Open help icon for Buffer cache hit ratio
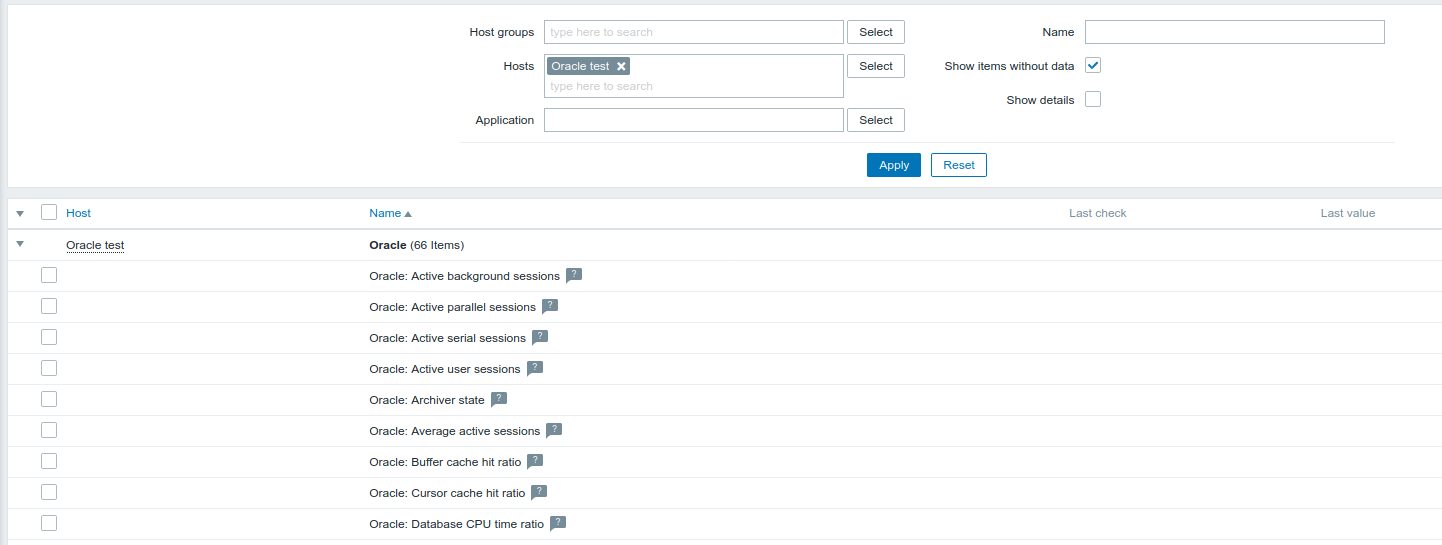 click(x=535, y=461)
